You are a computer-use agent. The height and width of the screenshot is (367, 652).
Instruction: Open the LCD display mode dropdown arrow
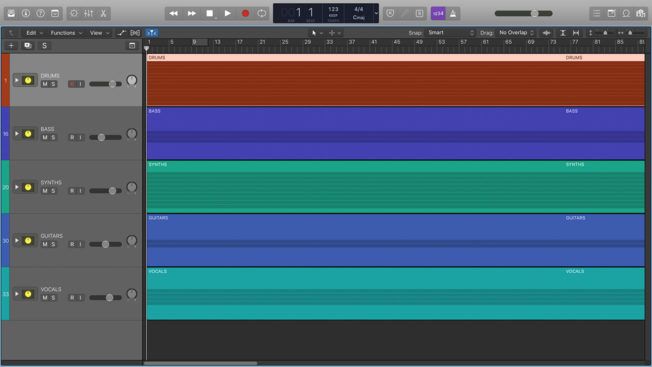click(x=376, y=13)
